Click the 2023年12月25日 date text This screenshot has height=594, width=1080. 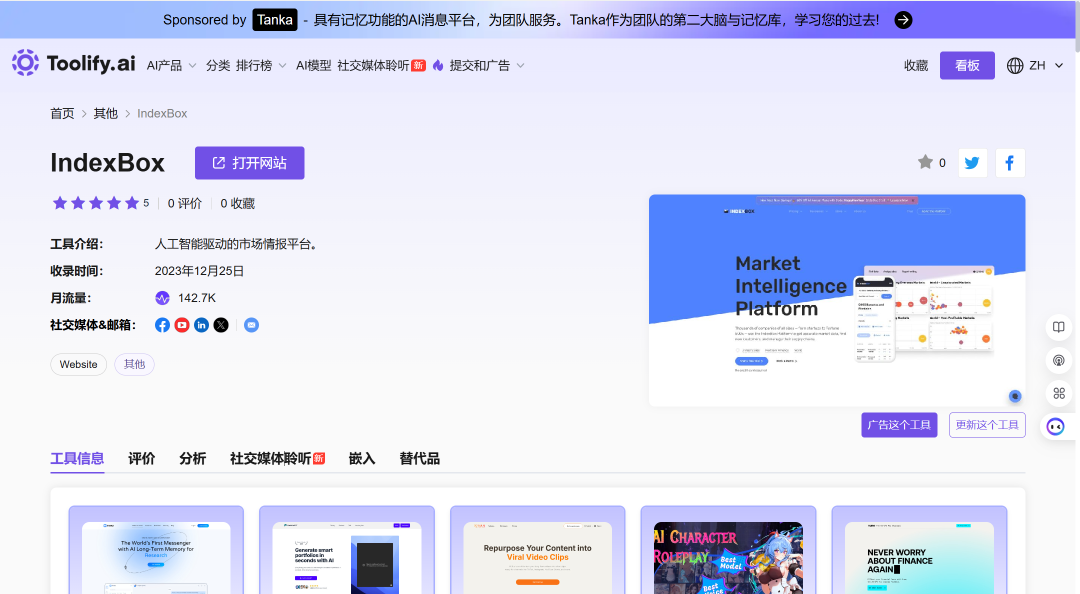pos(199,272)
